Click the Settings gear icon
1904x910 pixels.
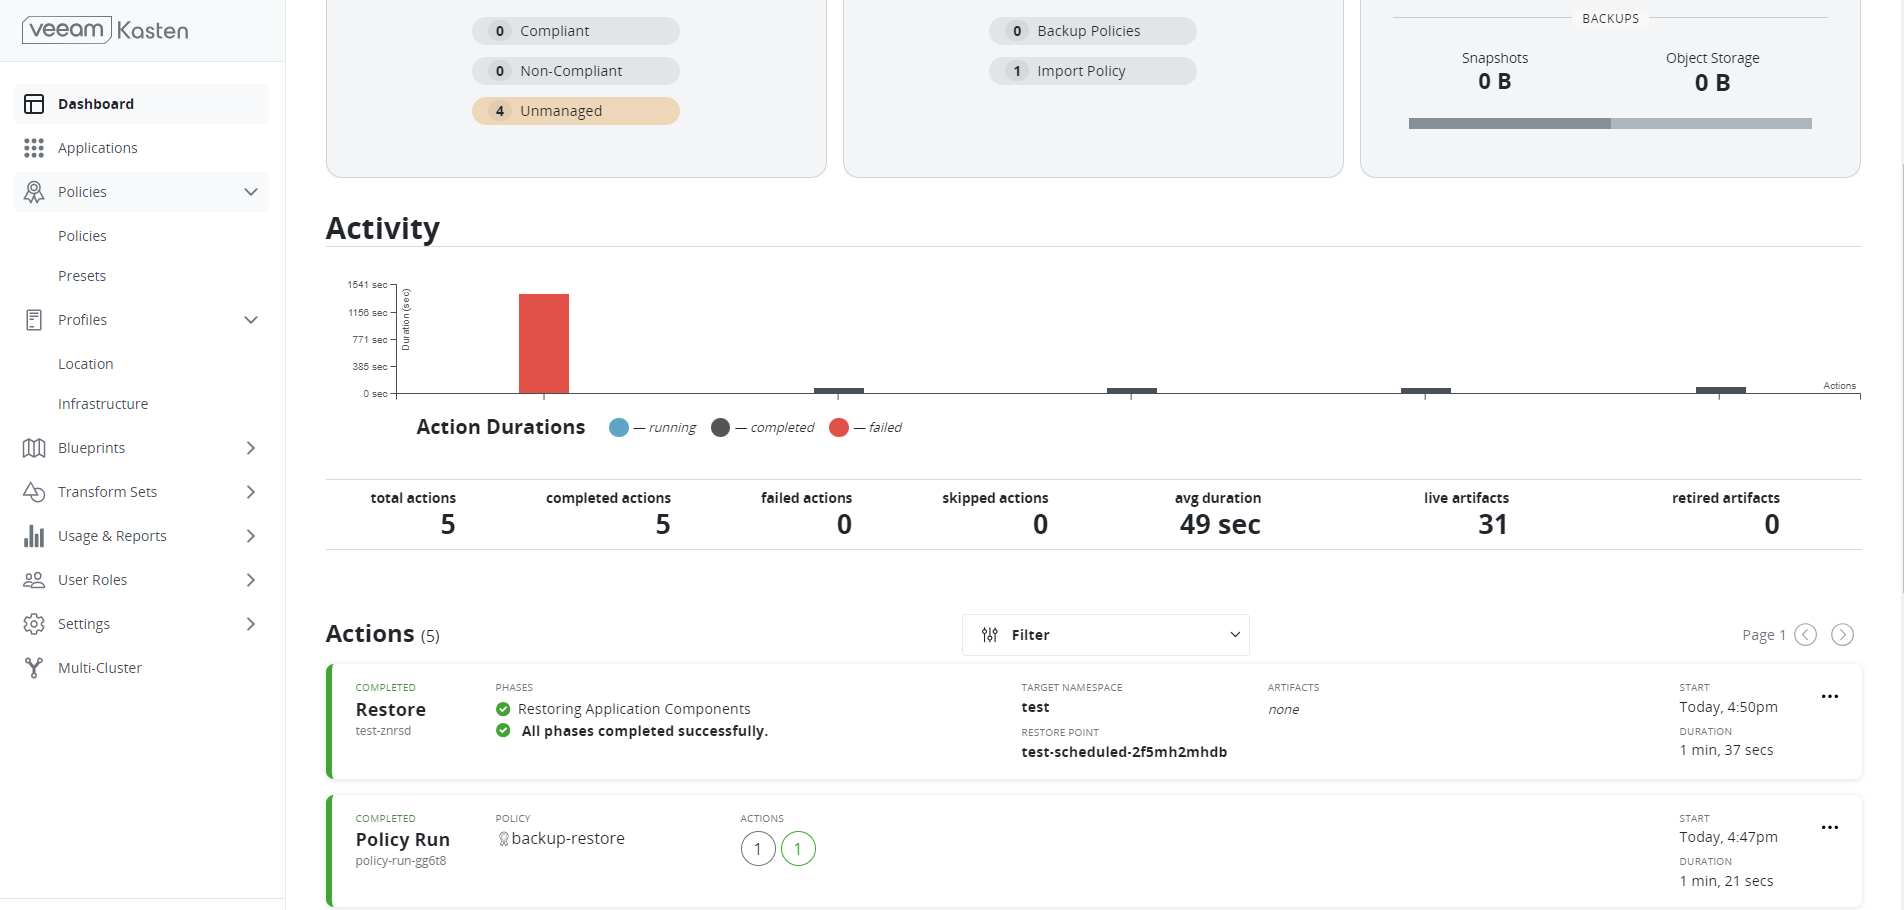[34, 624]
